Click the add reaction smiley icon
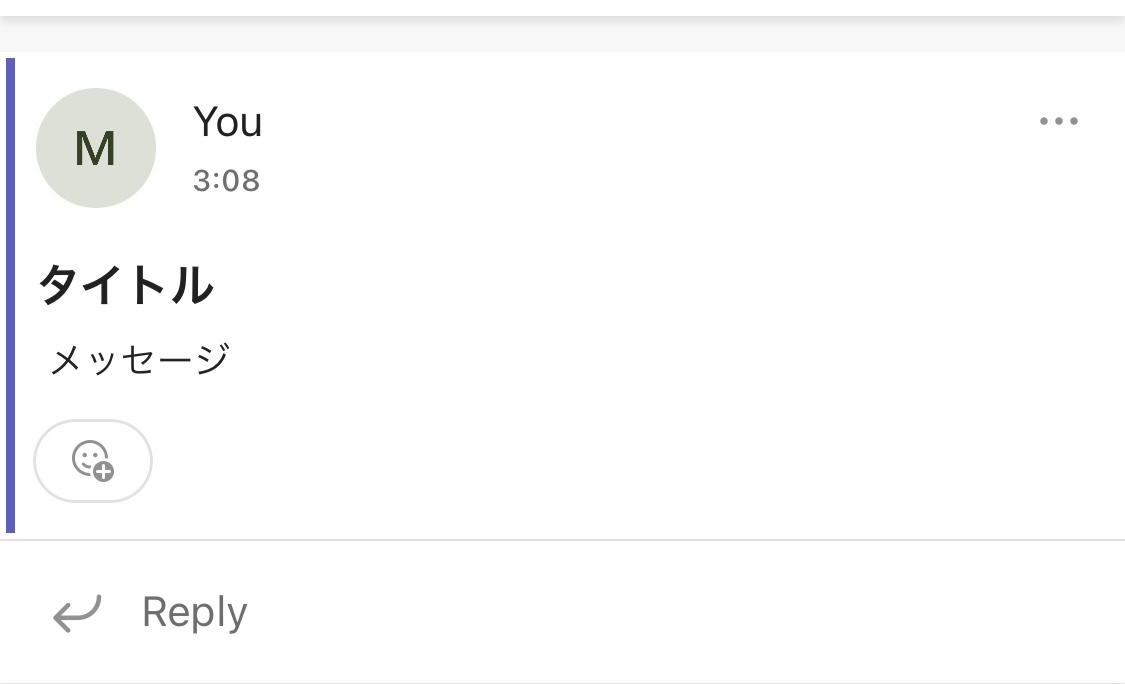Image resolution: width=1125 pixels, height=684 pixels. [93, 460]
